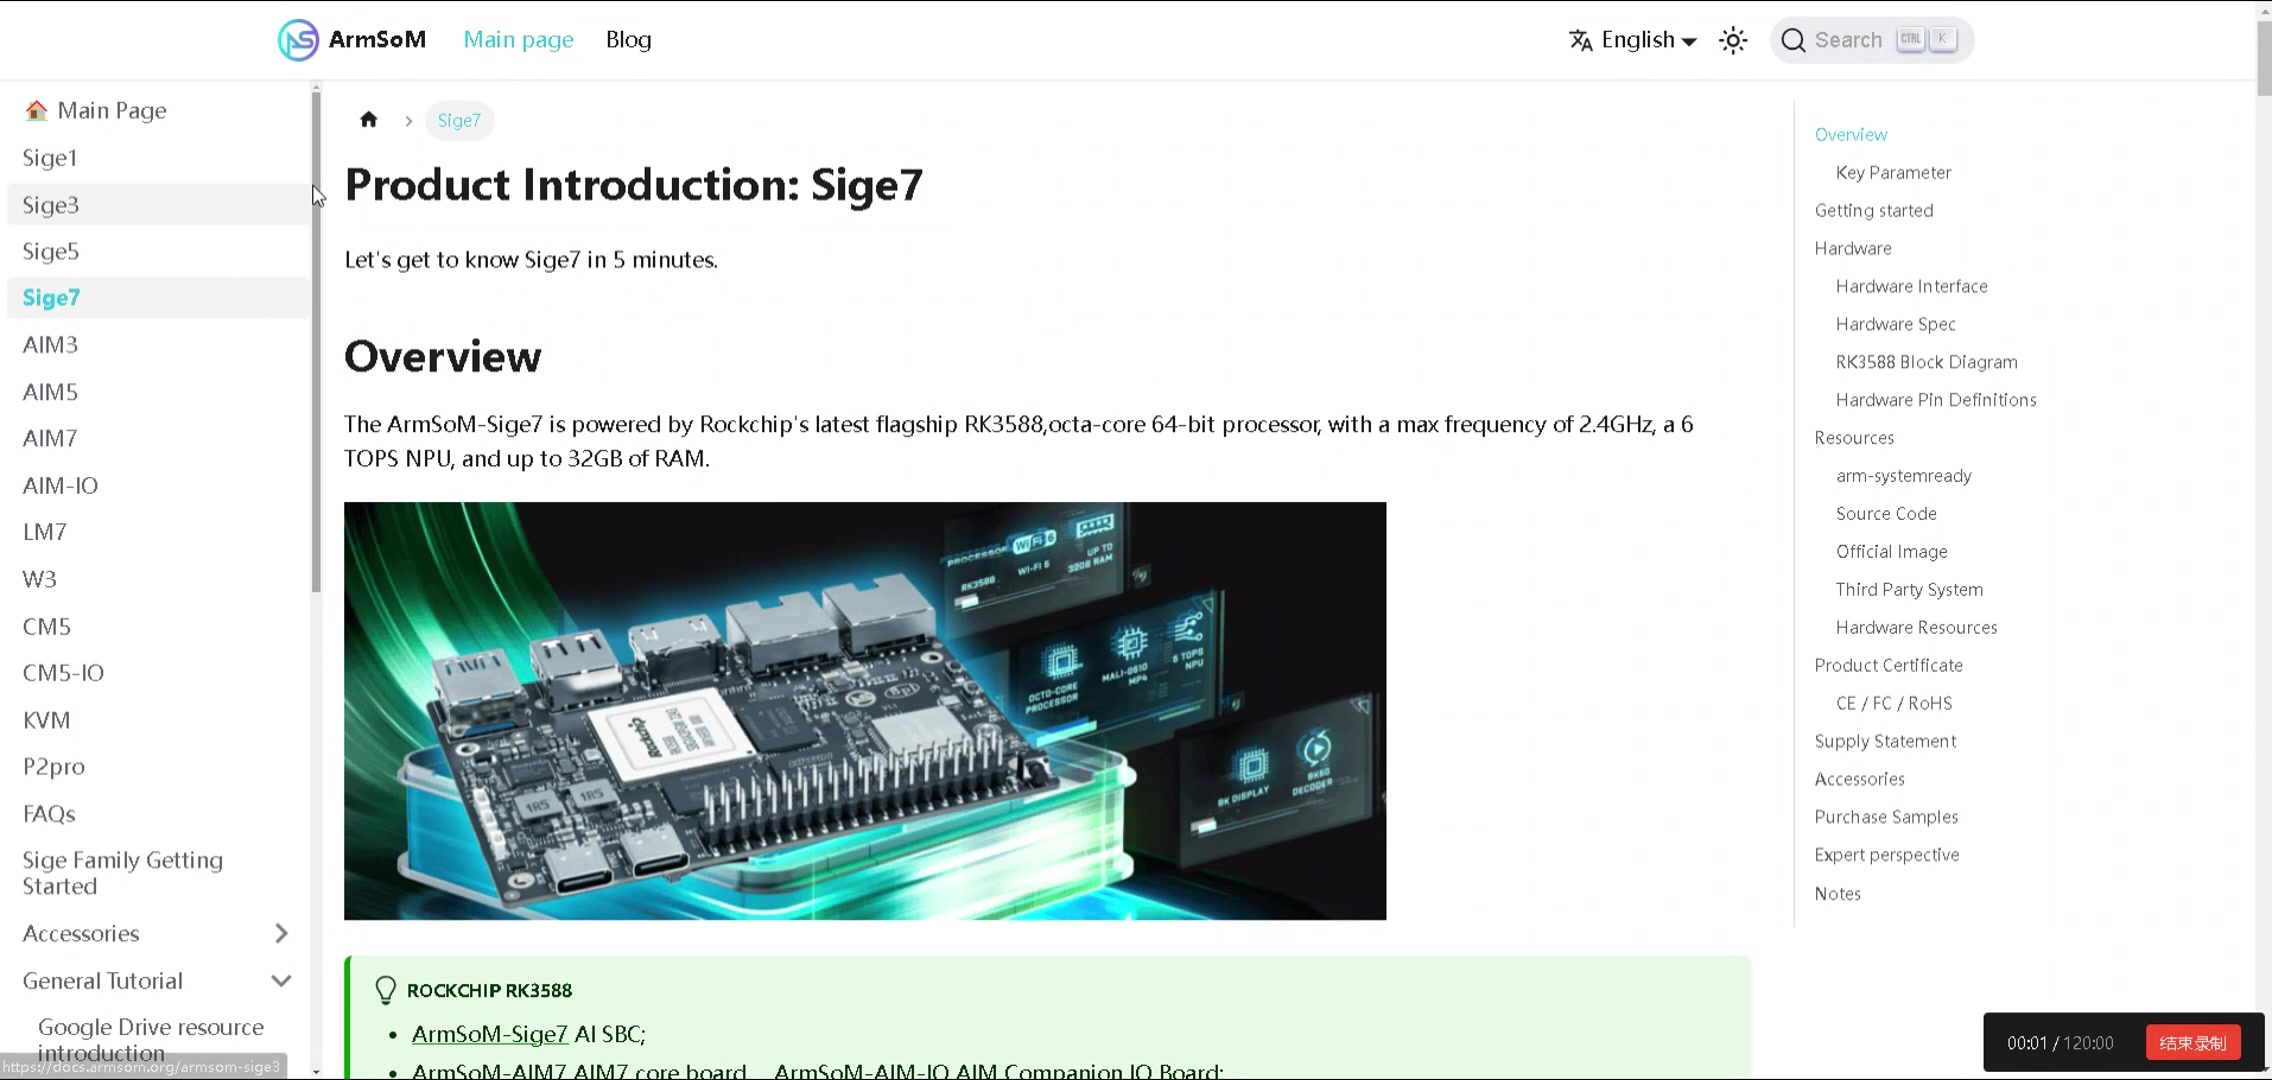Click the language translate icon
2272x1080 pixels.
pos(1580,40)
